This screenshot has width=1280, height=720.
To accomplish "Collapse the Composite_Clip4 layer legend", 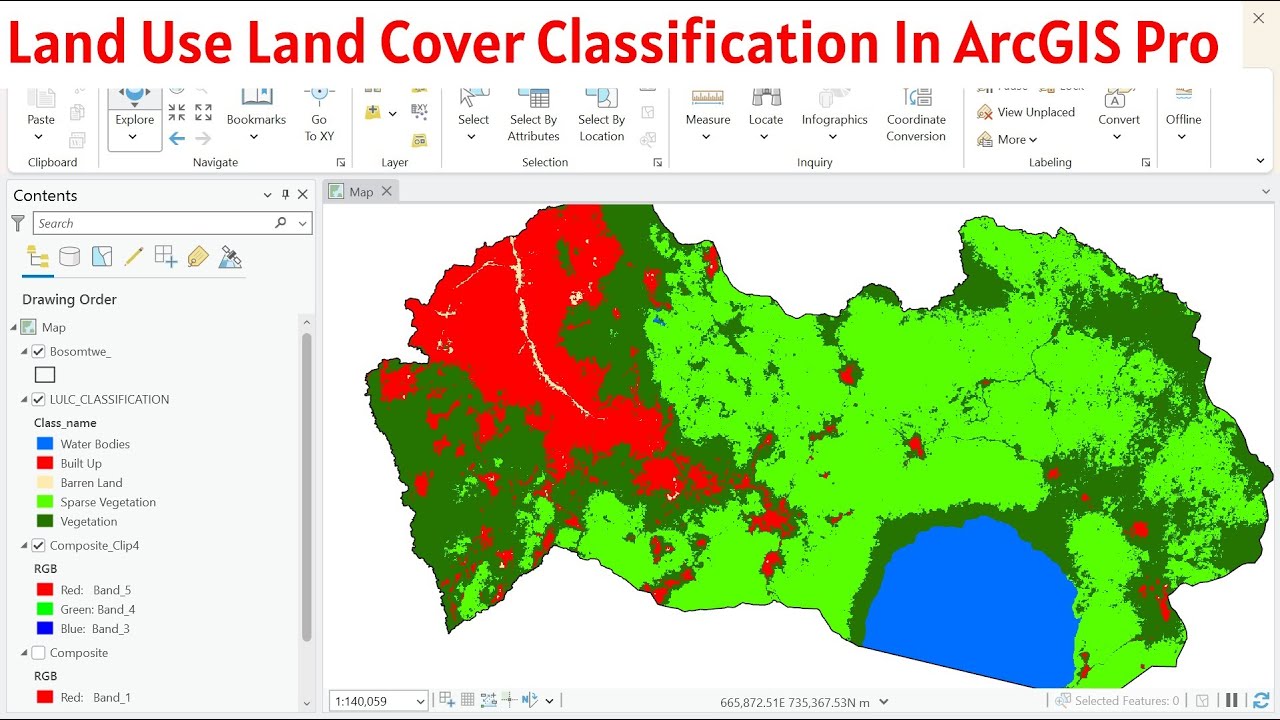I will (x=25, y=545).
